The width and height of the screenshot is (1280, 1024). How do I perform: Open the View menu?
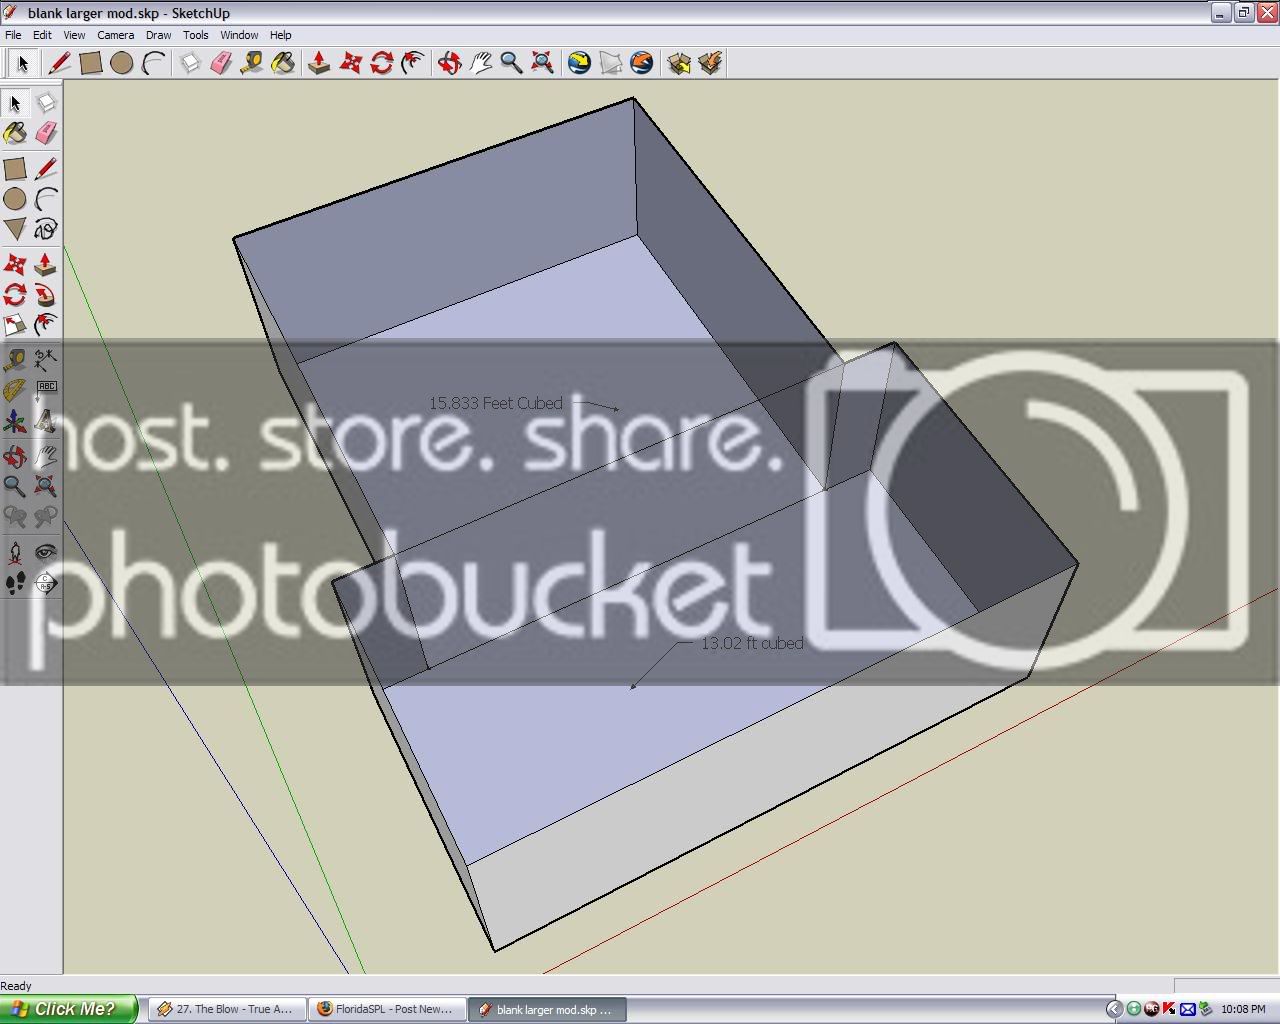pyautogui.click(x=74, y=35)
